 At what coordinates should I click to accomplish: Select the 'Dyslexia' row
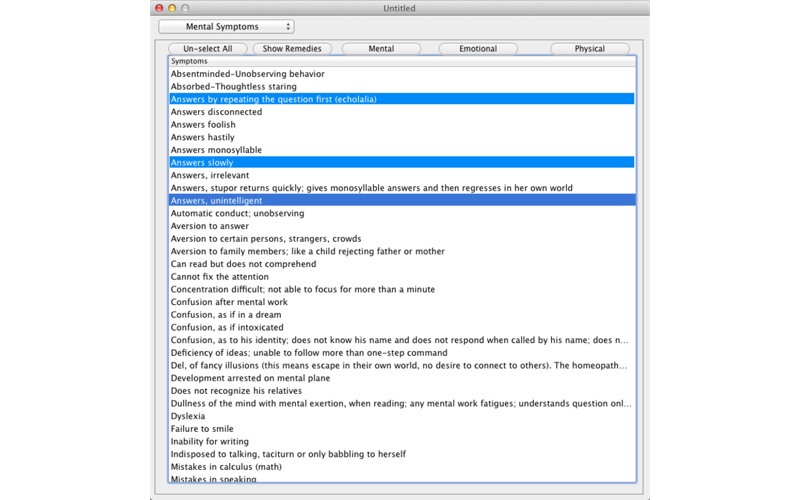(402, 416)
